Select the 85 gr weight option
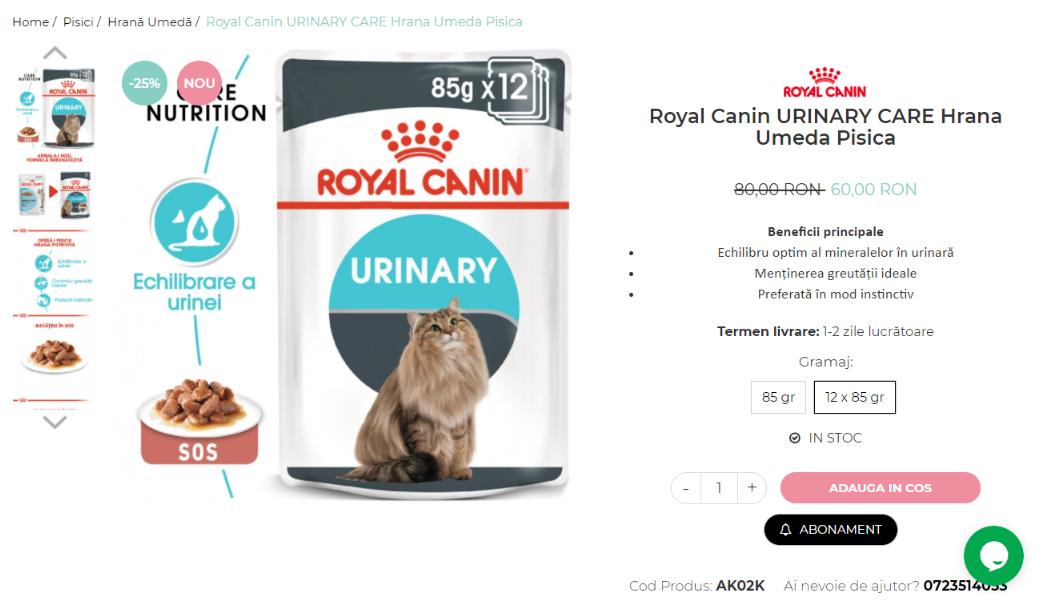Screen dimensions: 1043x605 (778, 397)
